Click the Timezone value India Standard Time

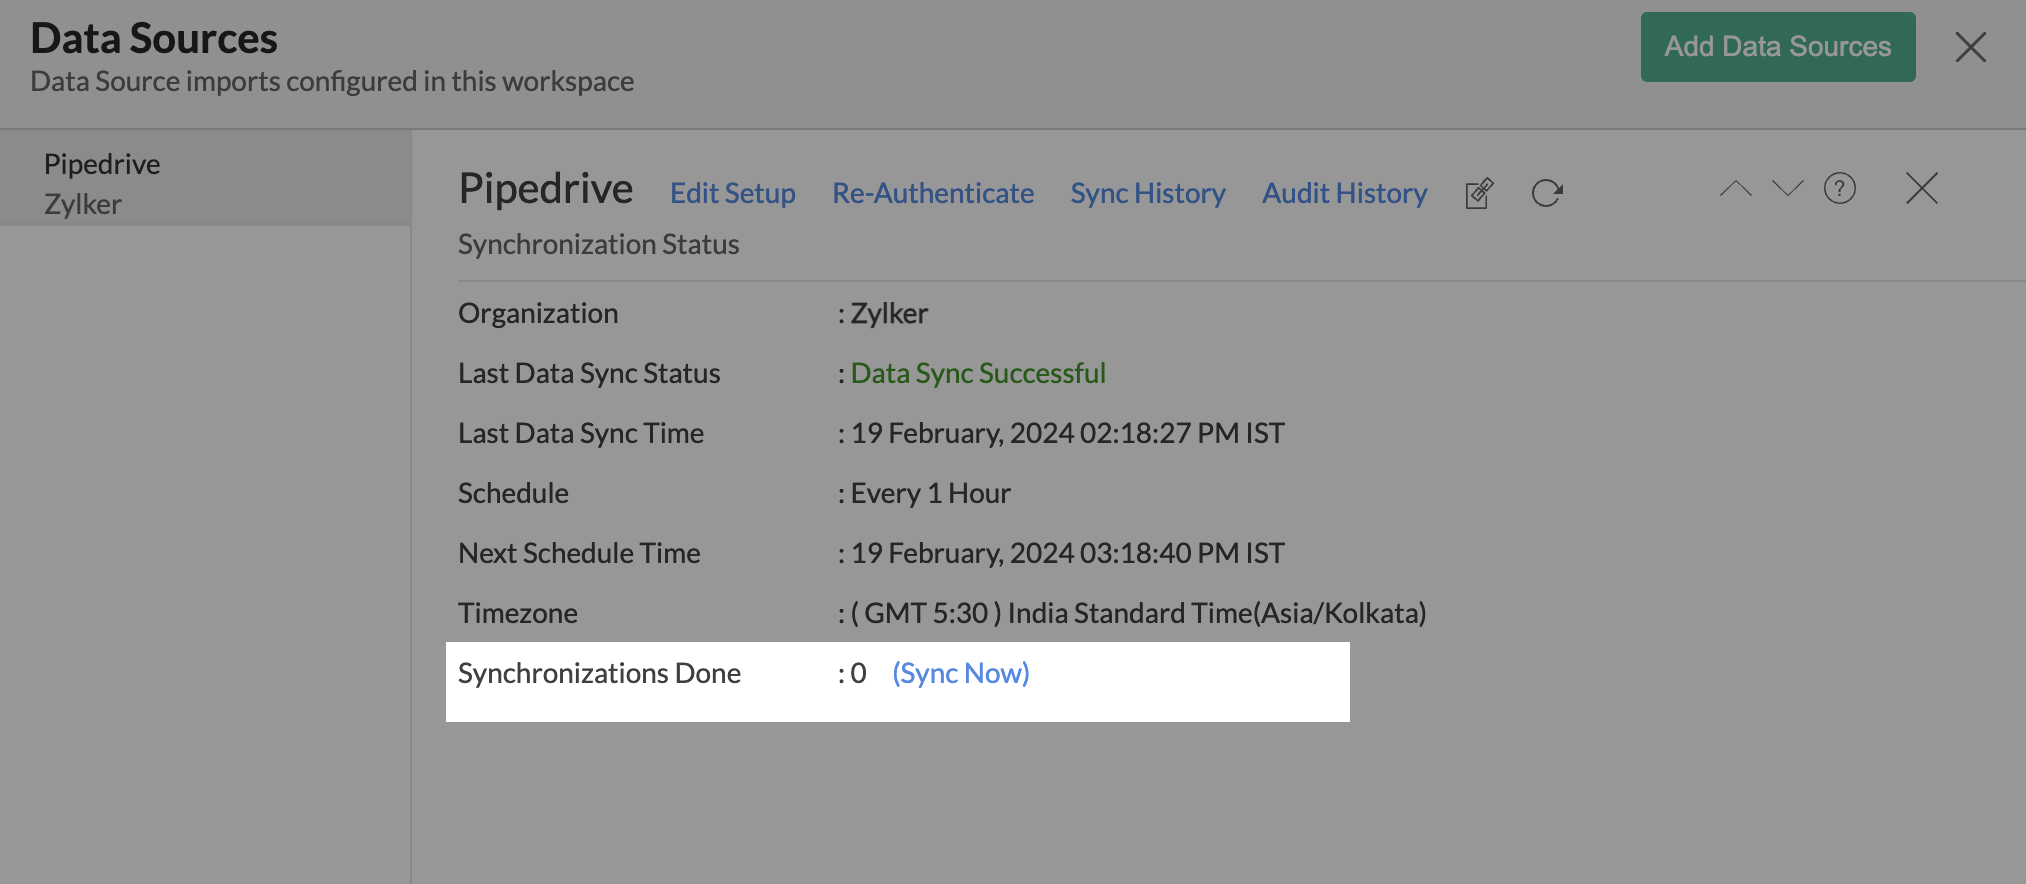click(1139, 613)
